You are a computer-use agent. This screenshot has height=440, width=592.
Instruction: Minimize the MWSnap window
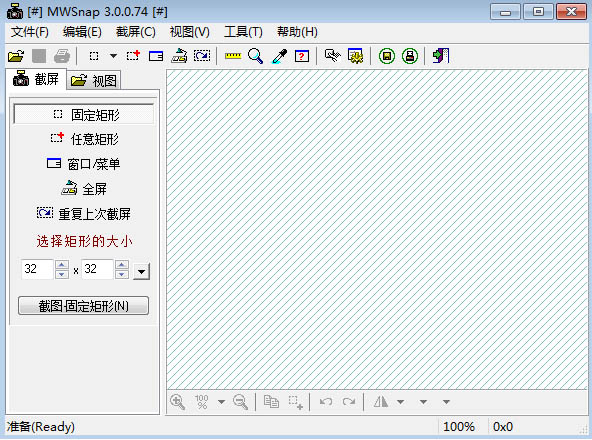[x=505, y=12]
